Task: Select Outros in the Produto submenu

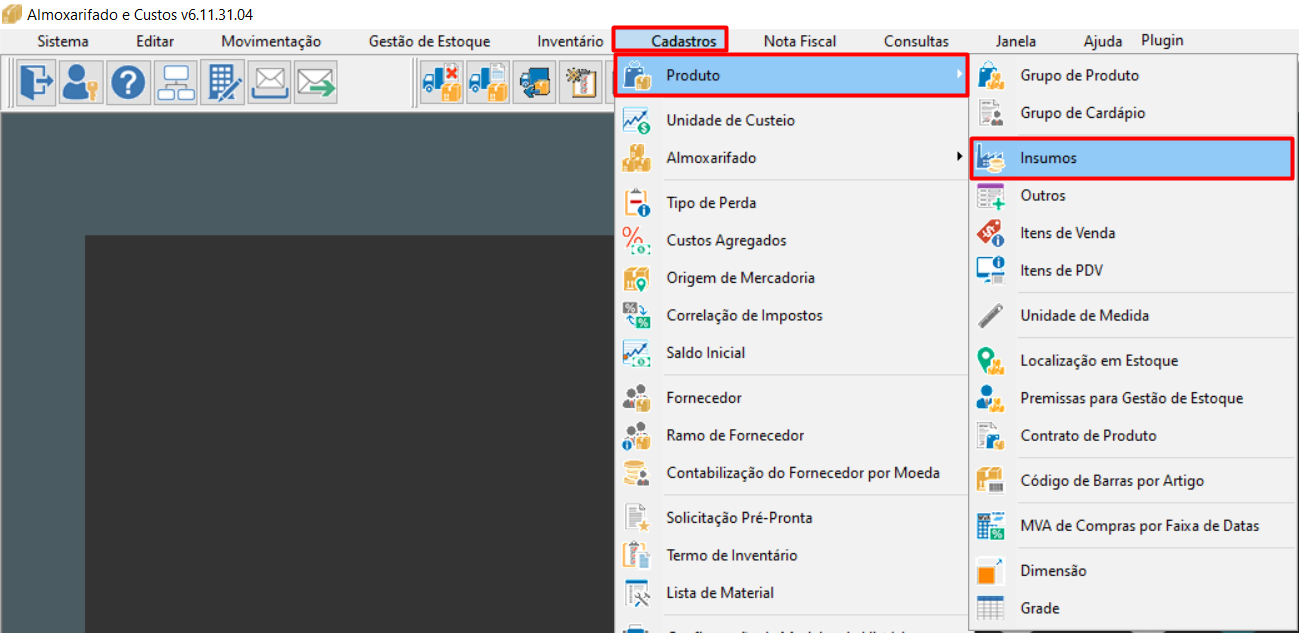Action: [1132, 195]
